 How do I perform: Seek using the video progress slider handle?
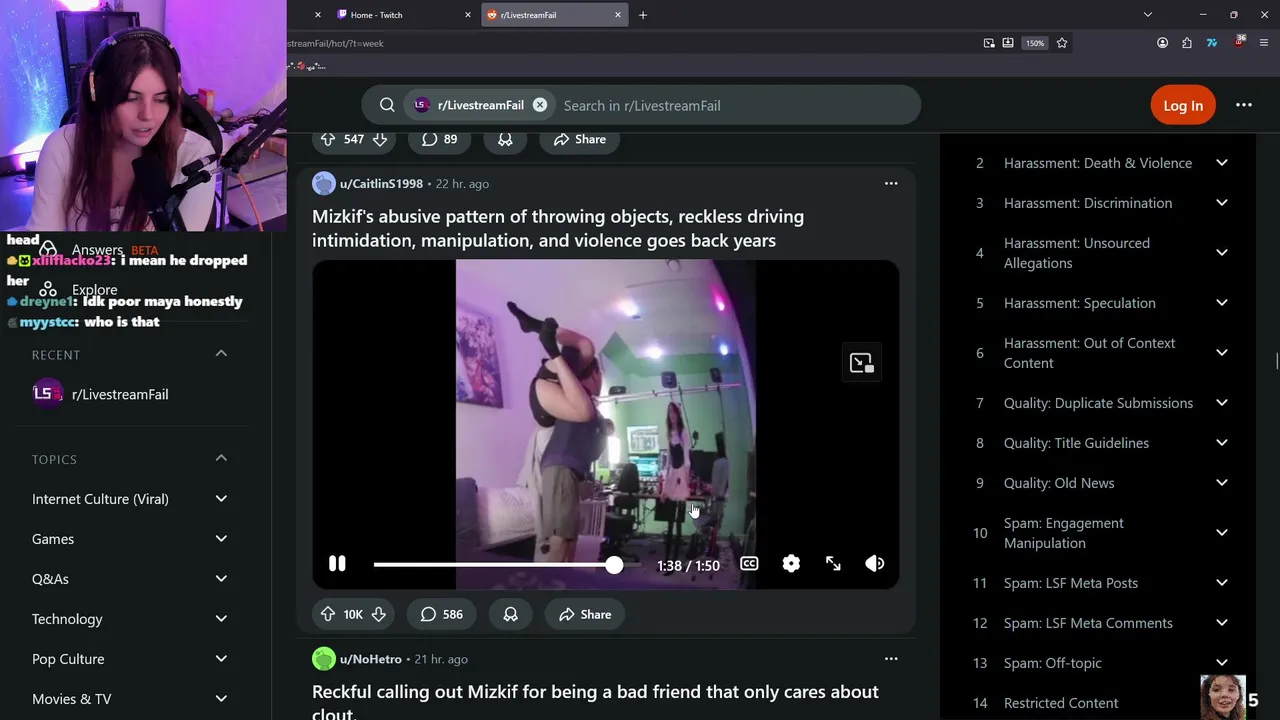point(614,565)
